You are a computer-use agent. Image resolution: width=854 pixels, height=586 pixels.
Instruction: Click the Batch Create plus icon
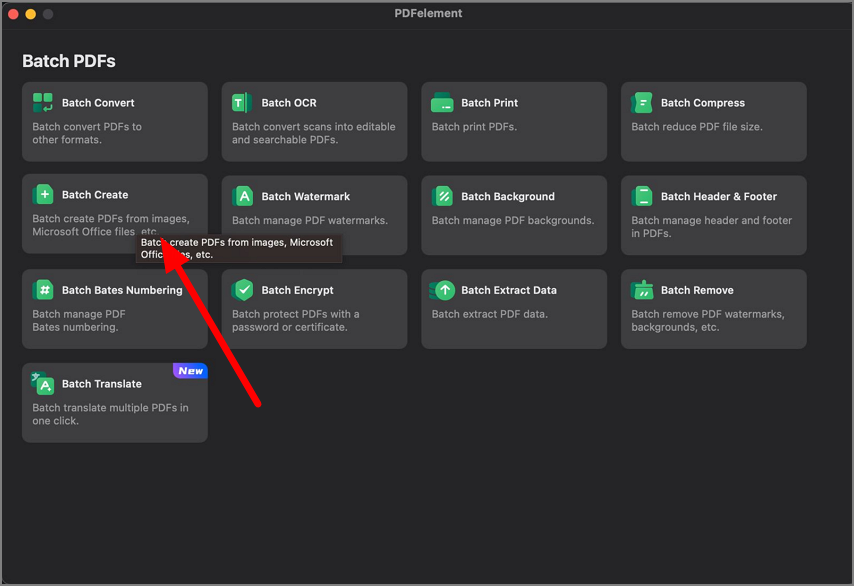pyautogui.click(x=43, y=194)
